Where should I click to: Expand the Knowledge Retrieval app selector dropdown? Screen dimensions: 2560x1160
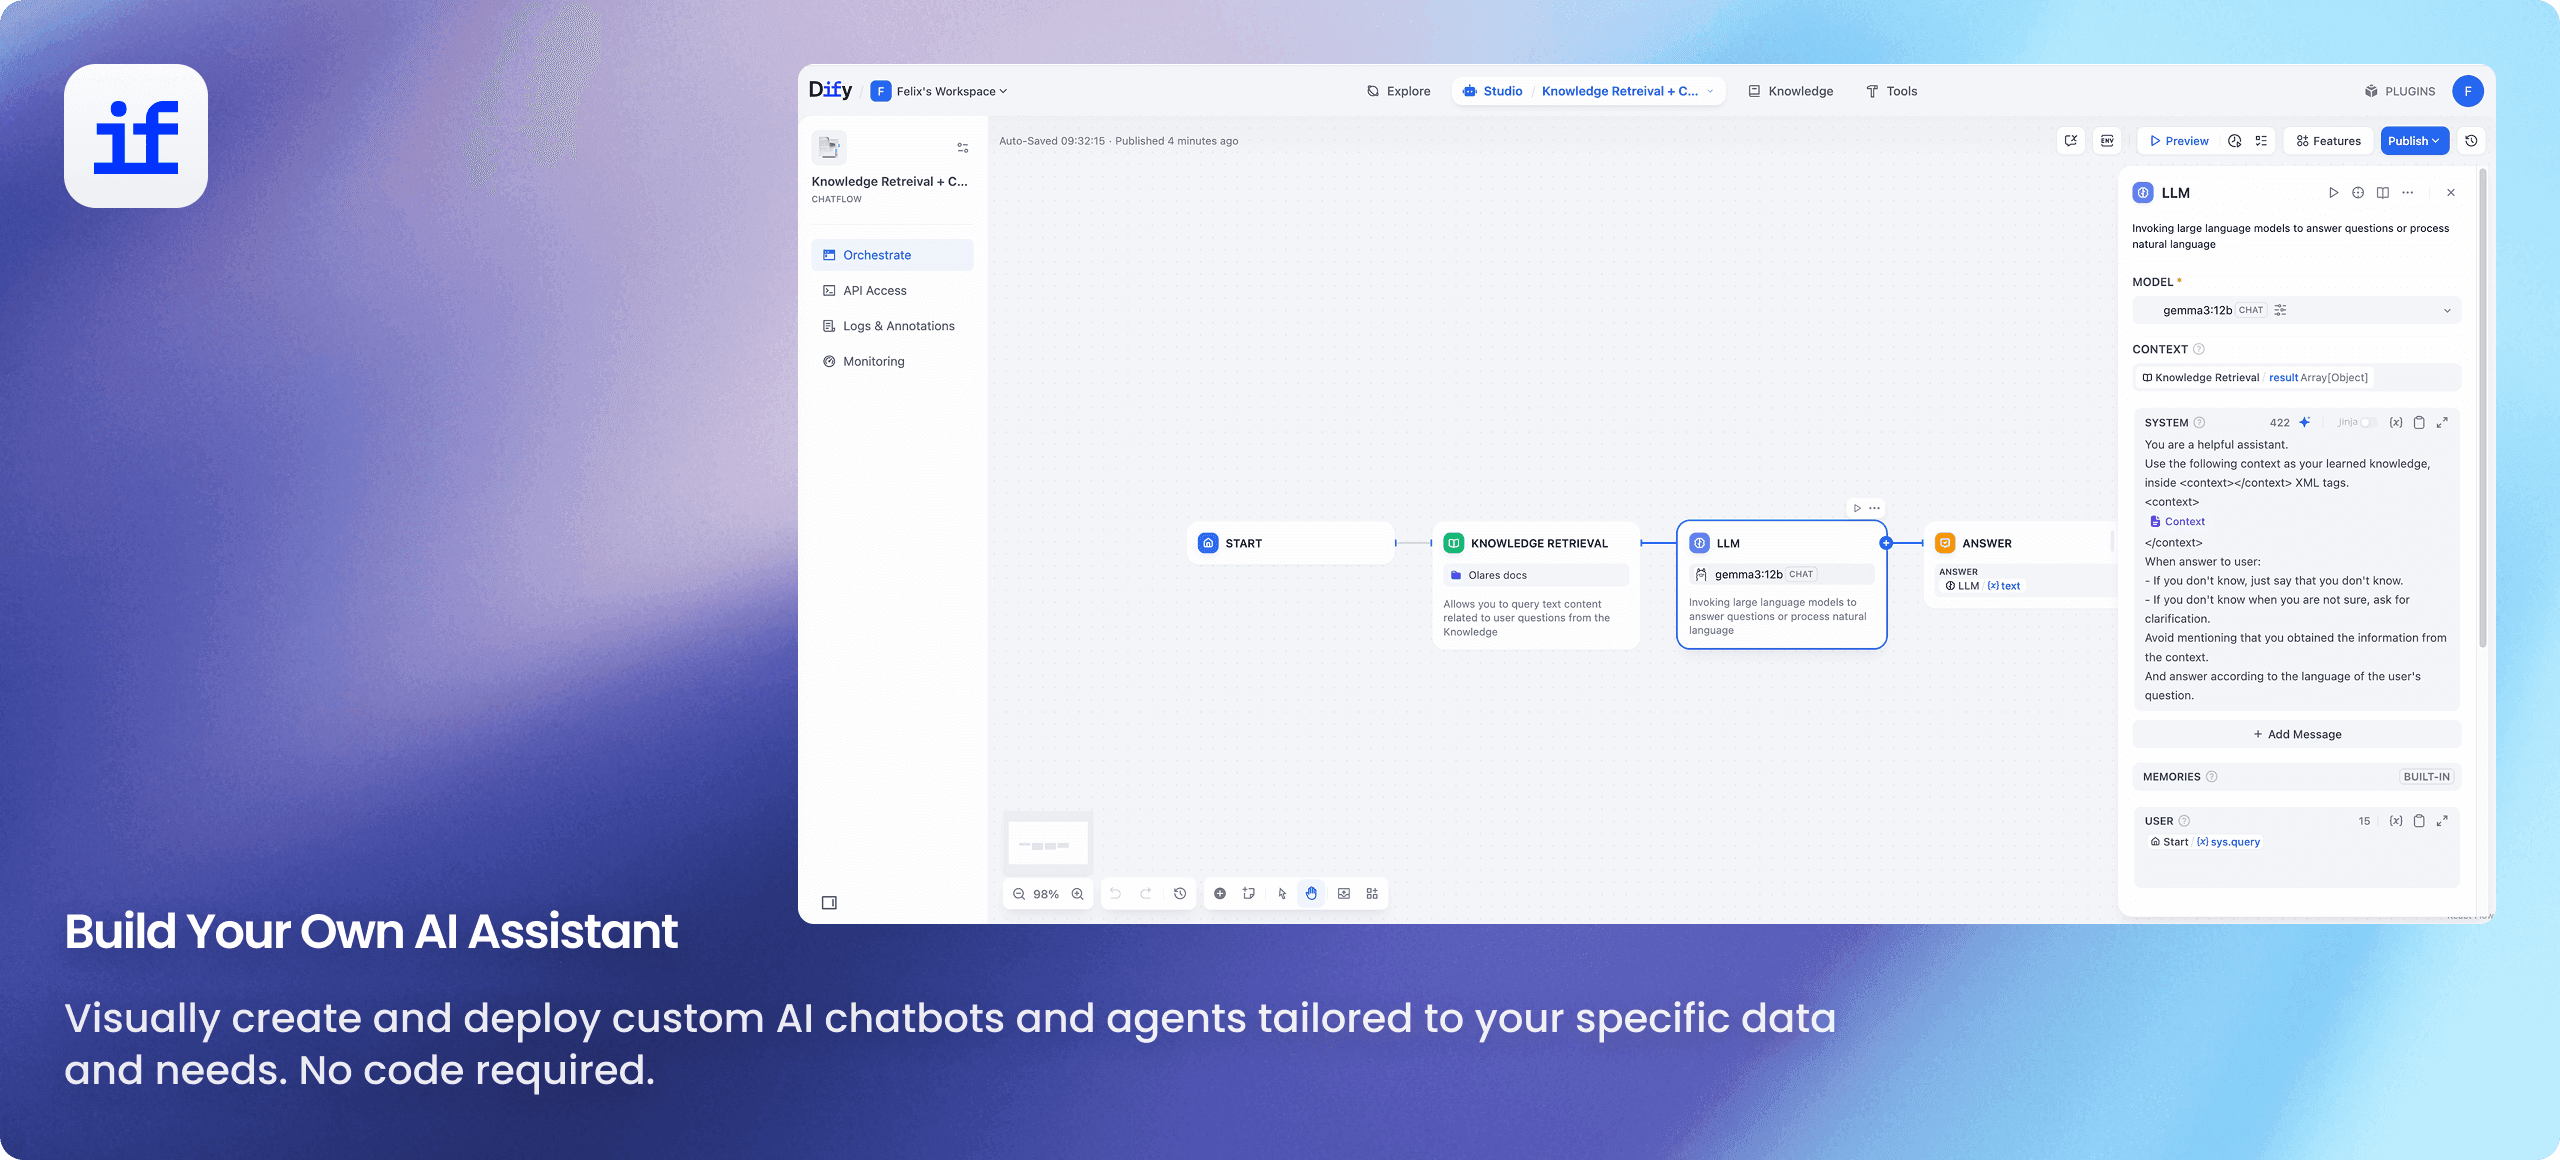(1627, 91)
